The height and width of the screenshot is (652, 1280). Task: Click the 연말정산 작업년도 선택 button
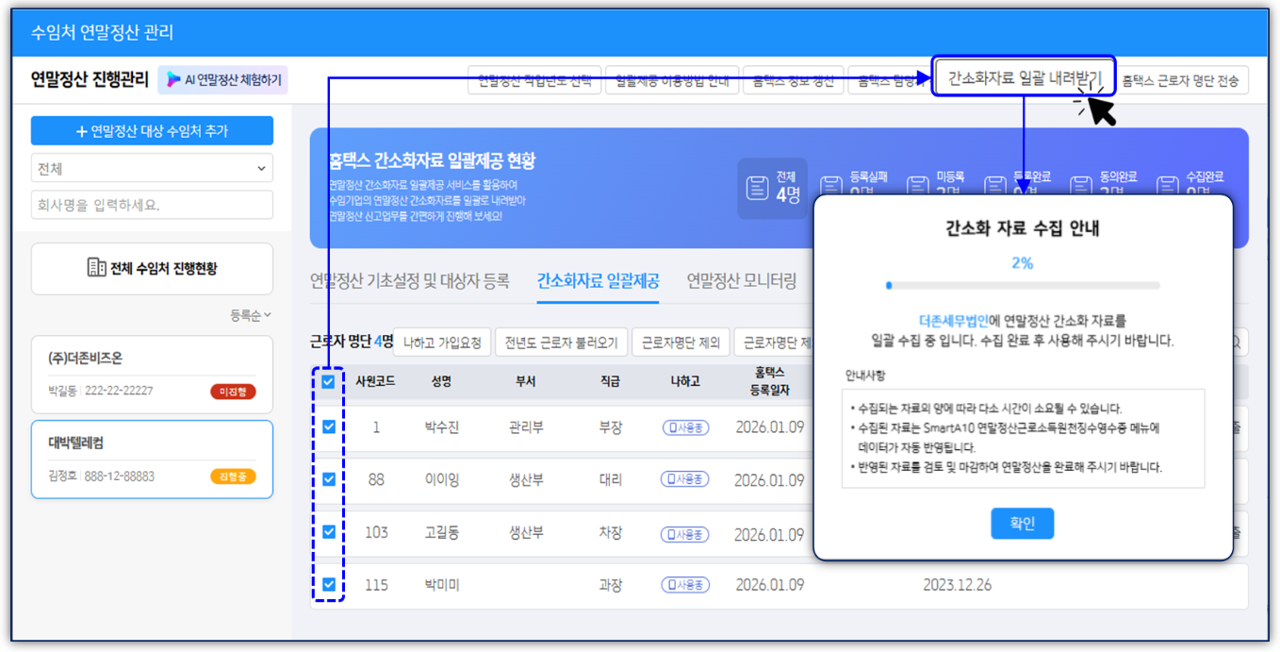pyautogui.click(x=535, y=81)
